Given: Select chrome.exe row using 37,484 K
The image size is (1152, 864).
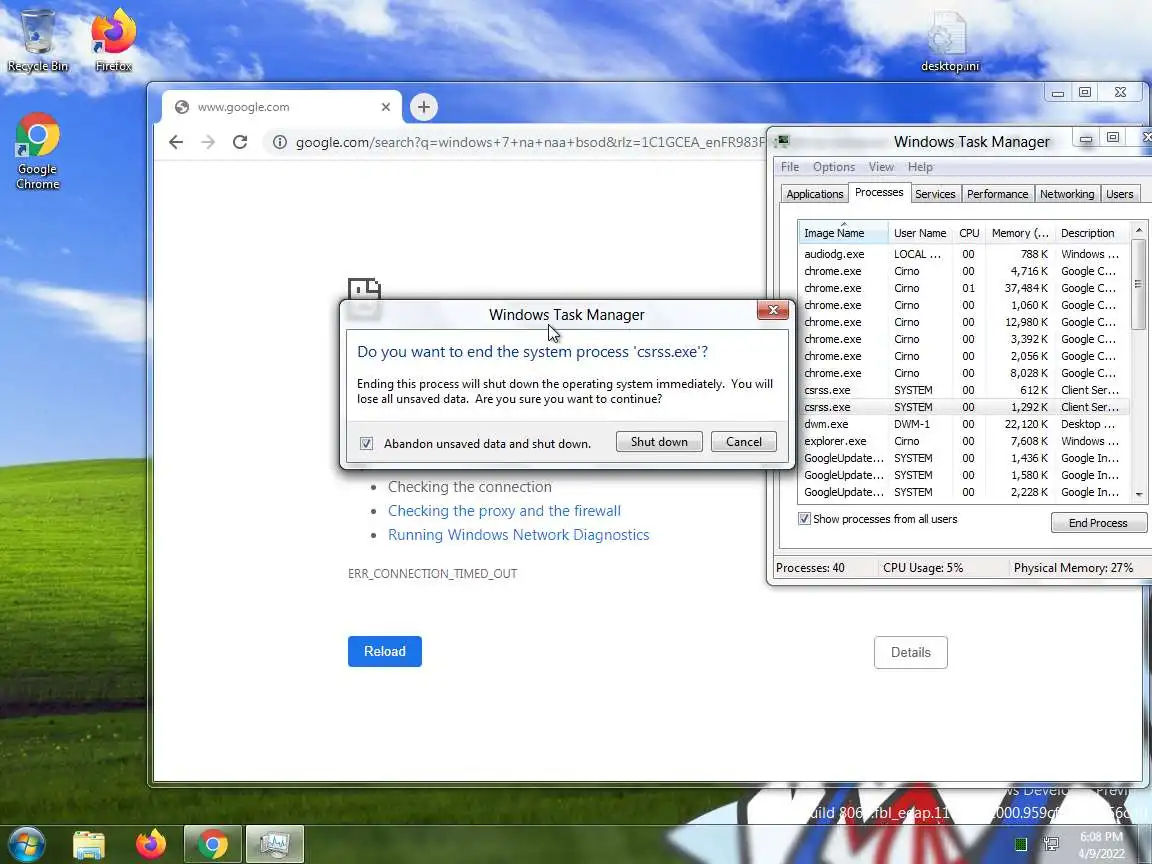Looking at the screenshot, I should pyautogui.click(x=964, y=288).
